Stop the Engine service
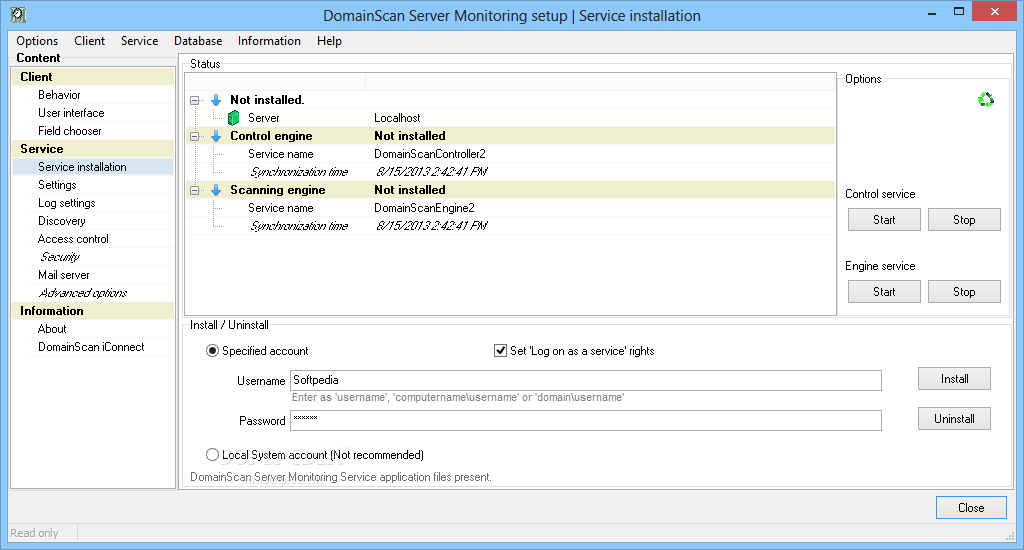1024x550 pixels. coord(964,291)
